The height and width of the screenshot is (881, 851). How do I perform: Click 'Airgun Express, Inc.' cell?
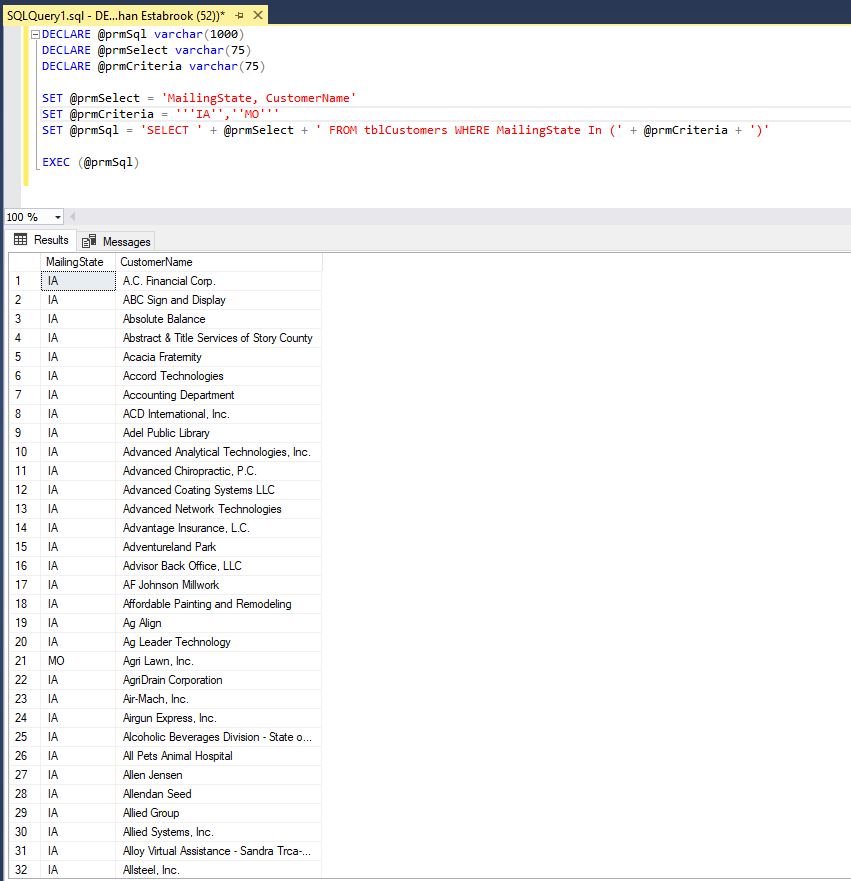click(219, 718)
